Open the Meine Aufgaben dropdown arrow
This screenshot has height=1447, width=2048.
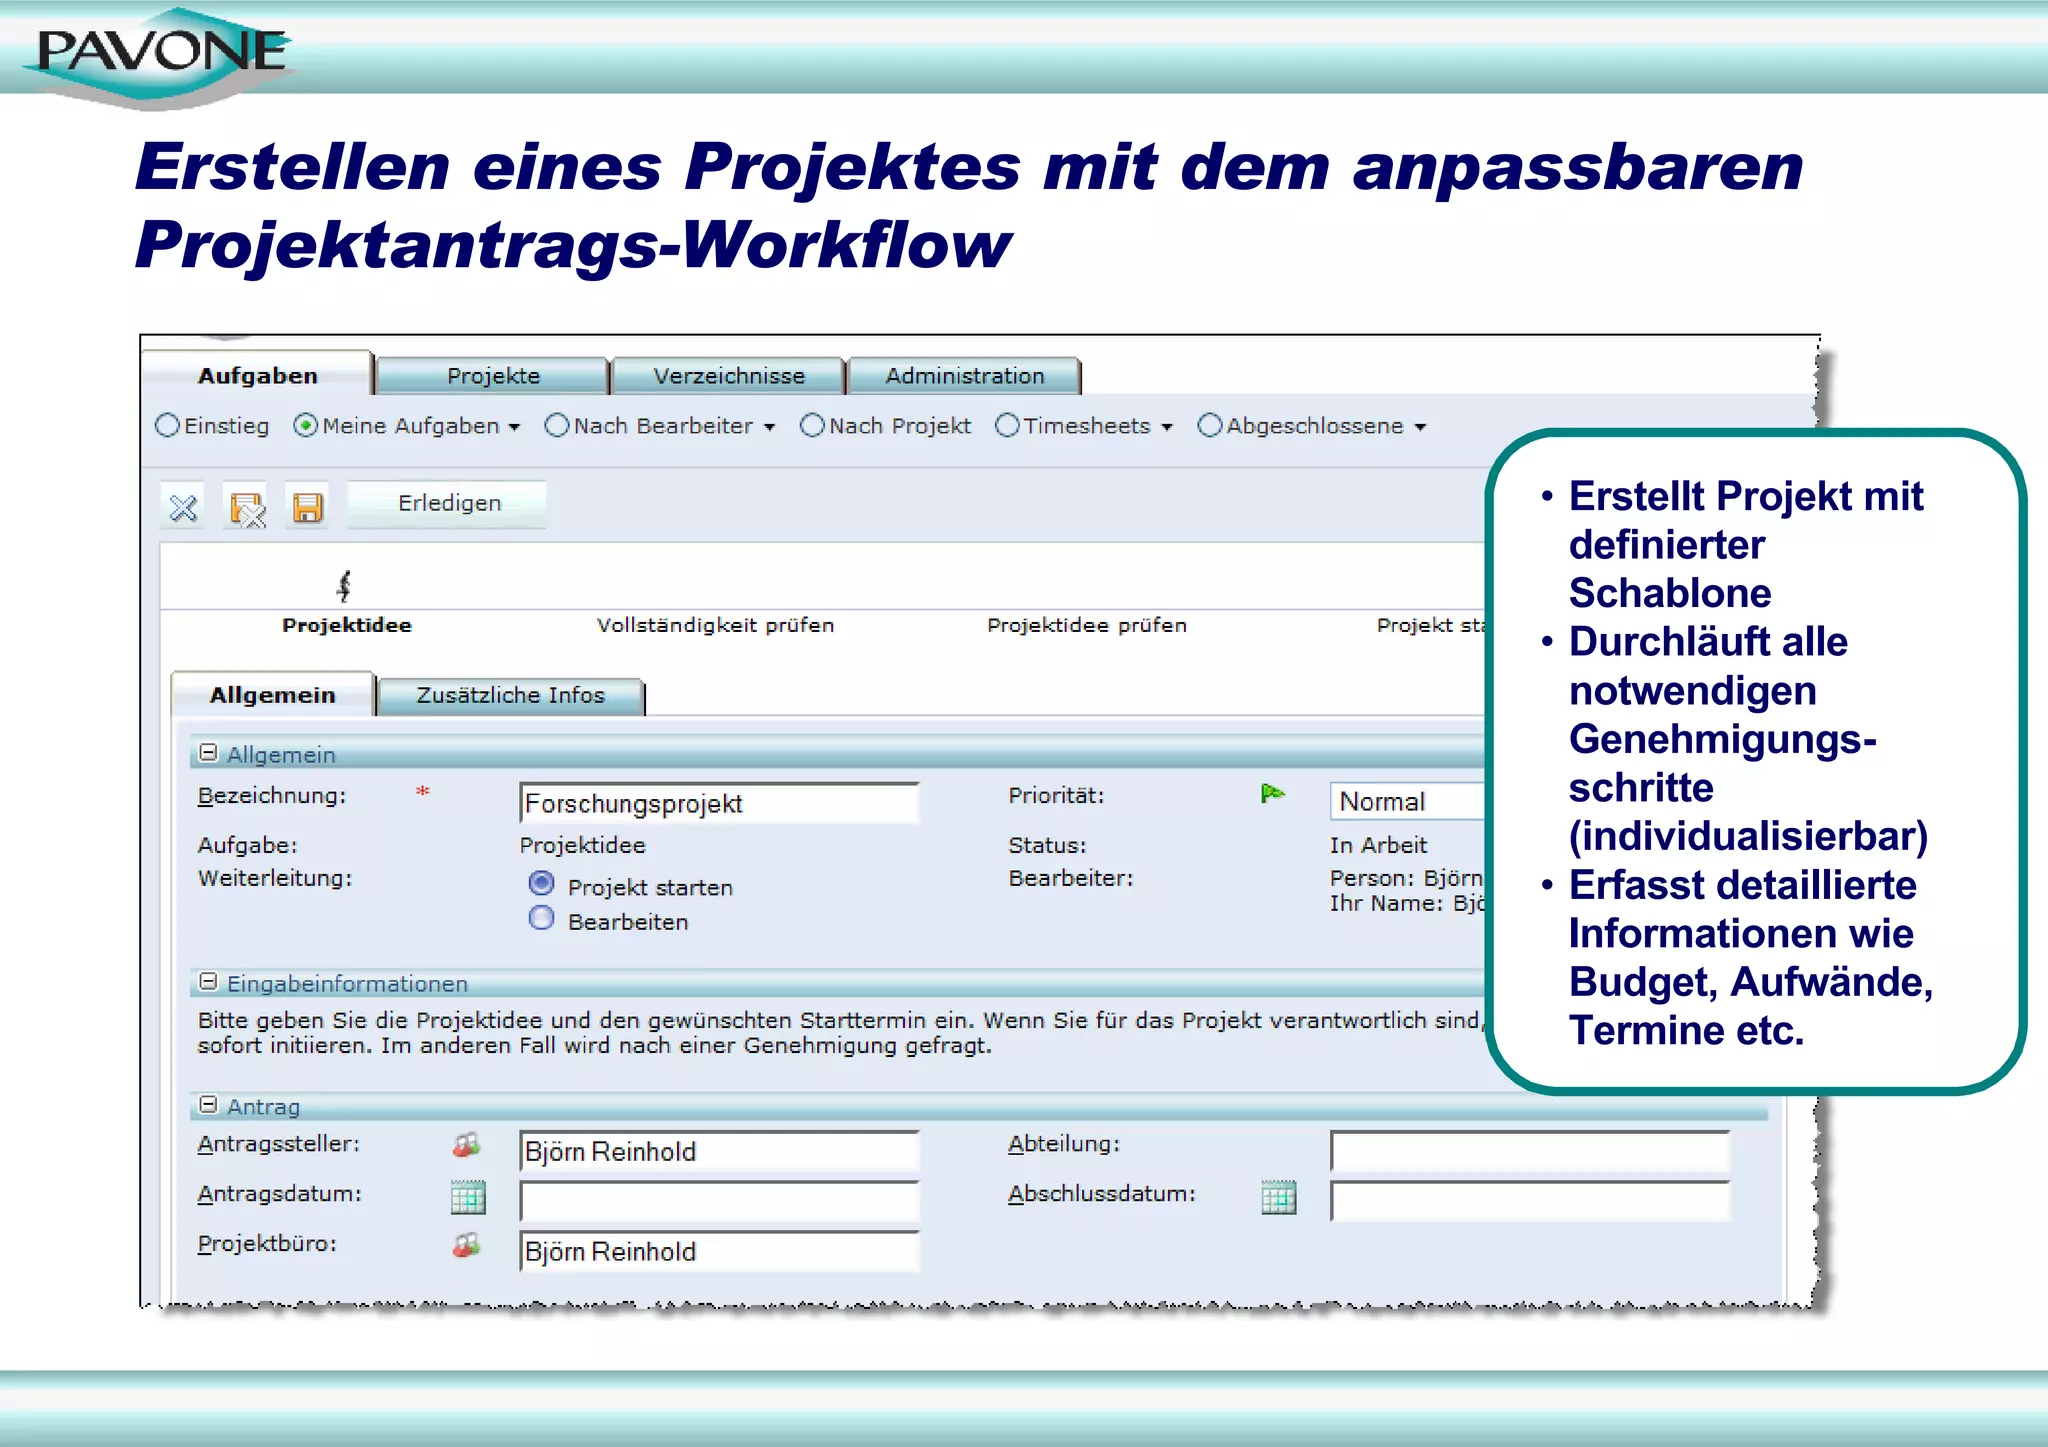[x=514, y=428]
